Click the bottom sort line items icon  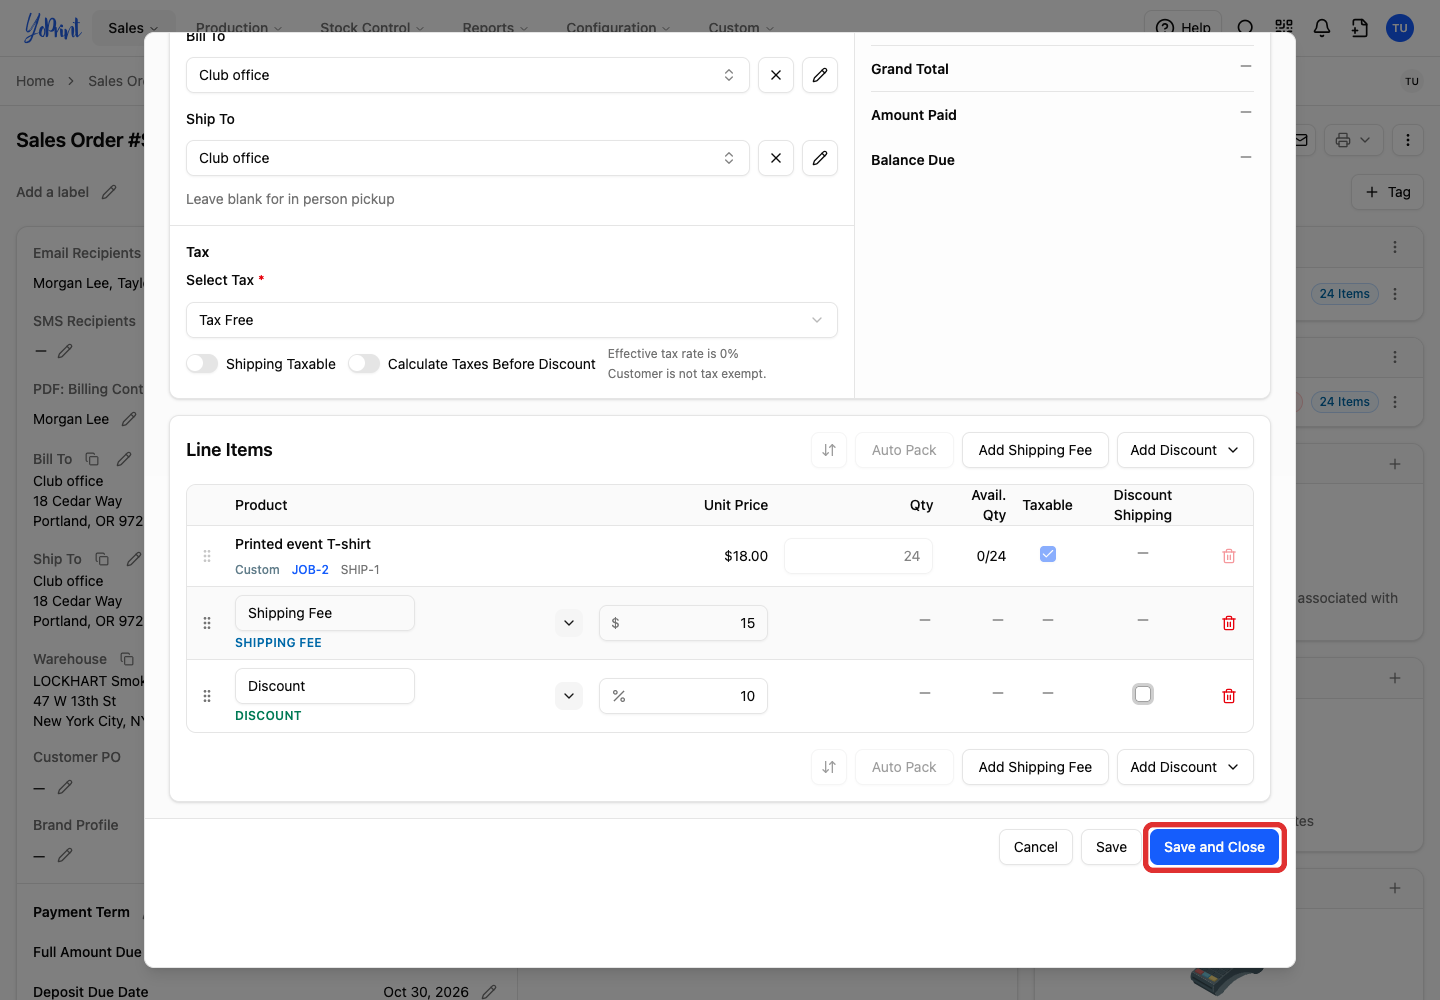coord(829,767)
